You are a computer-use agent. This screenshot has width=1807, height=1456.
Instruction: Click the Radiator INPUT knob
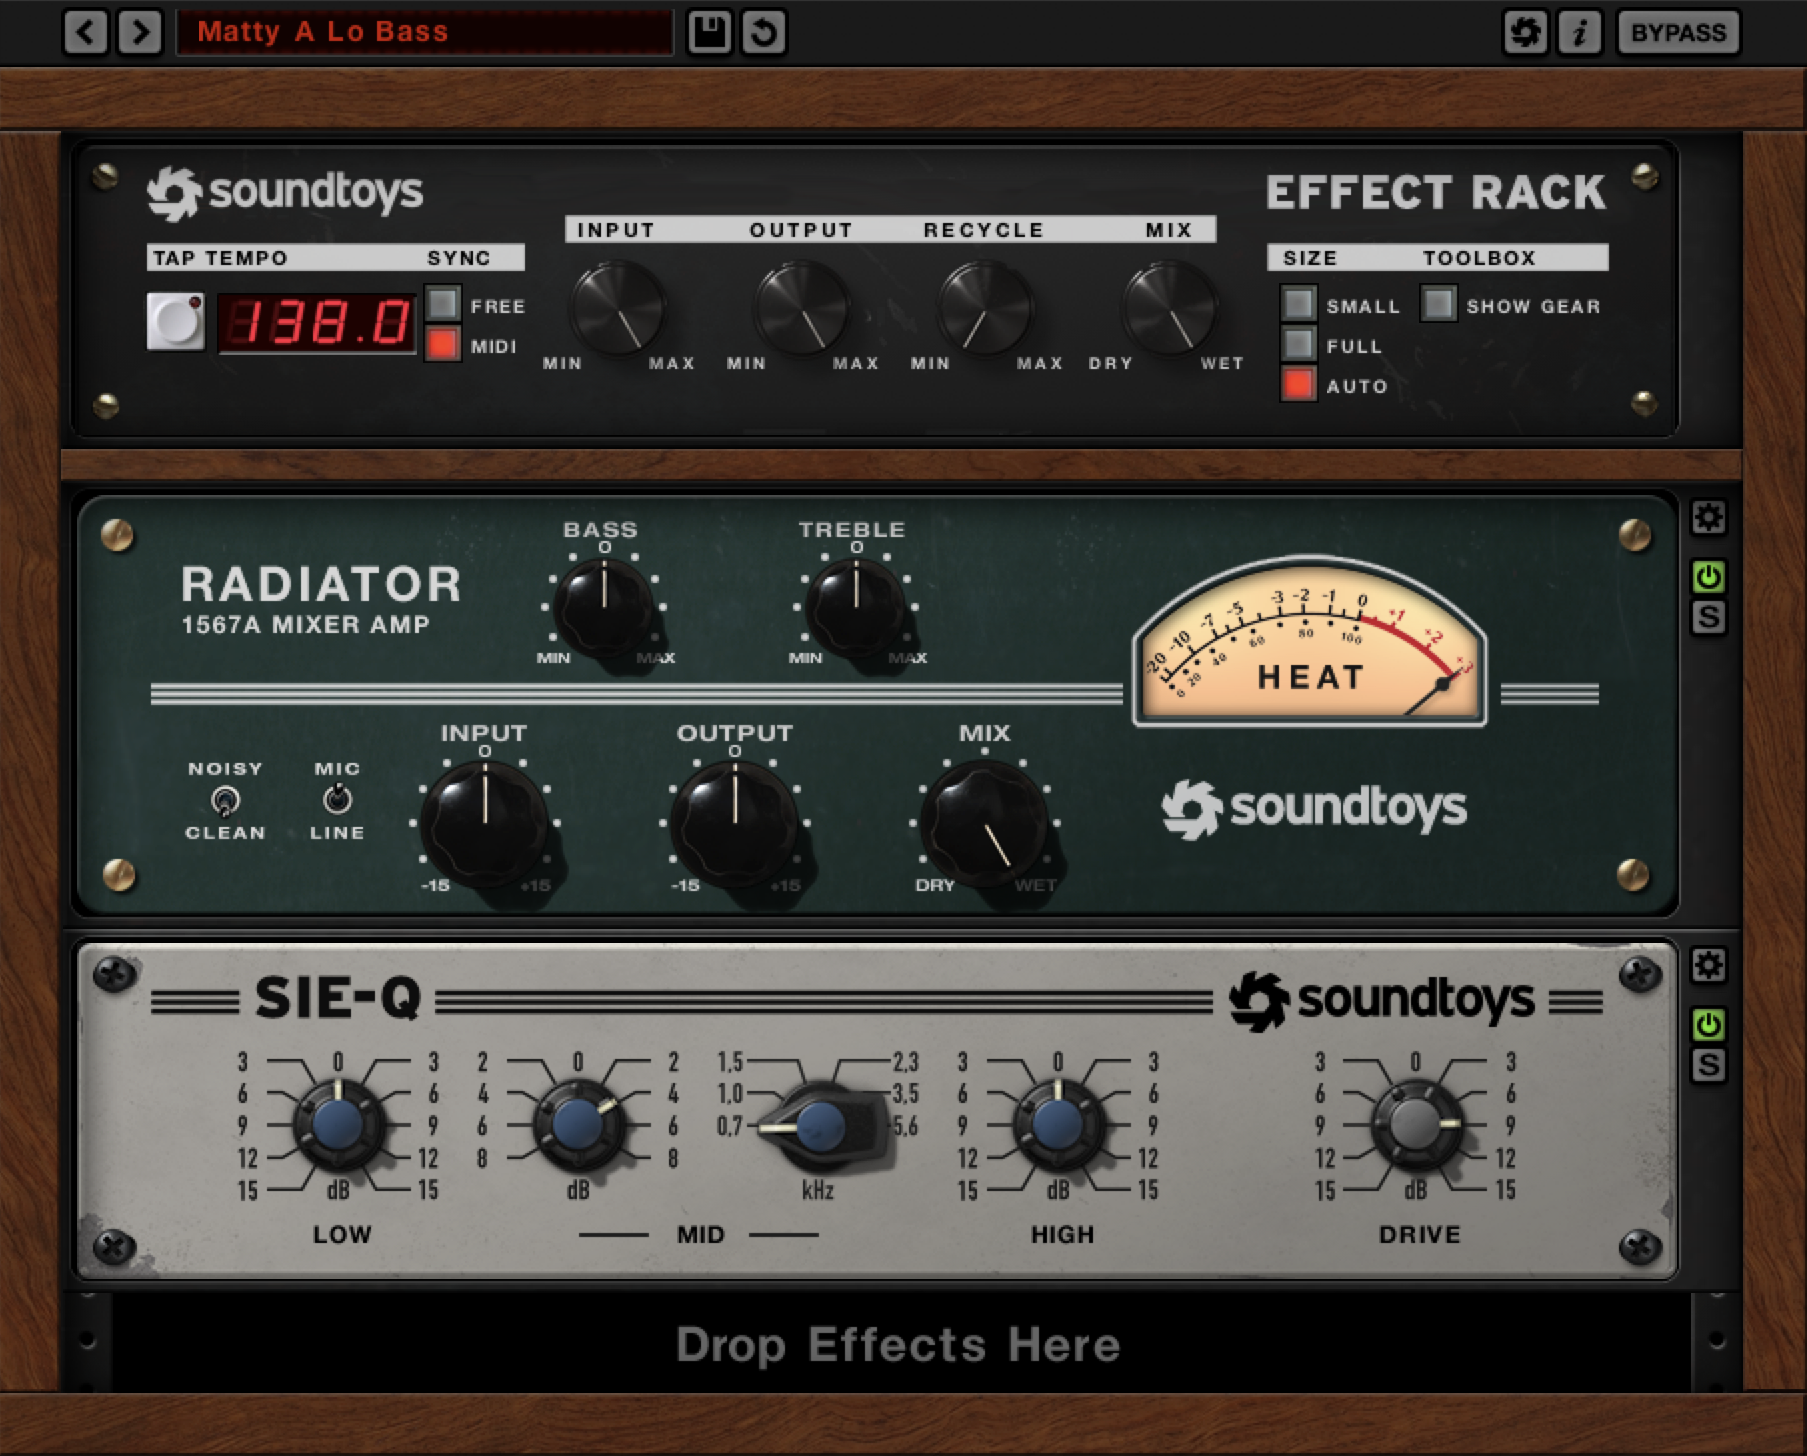[x=485, y=822]
